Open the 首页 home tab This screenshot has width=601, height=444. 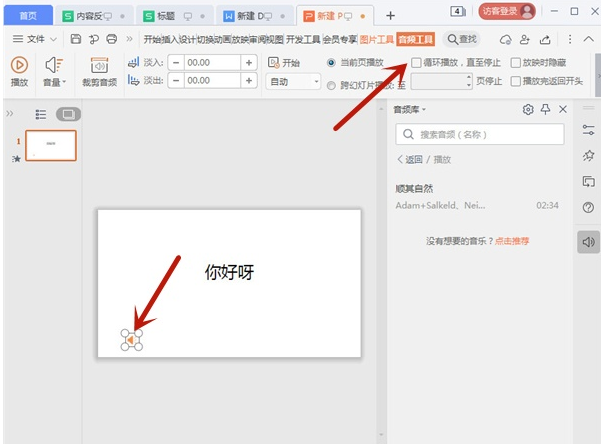coord(29,15)
